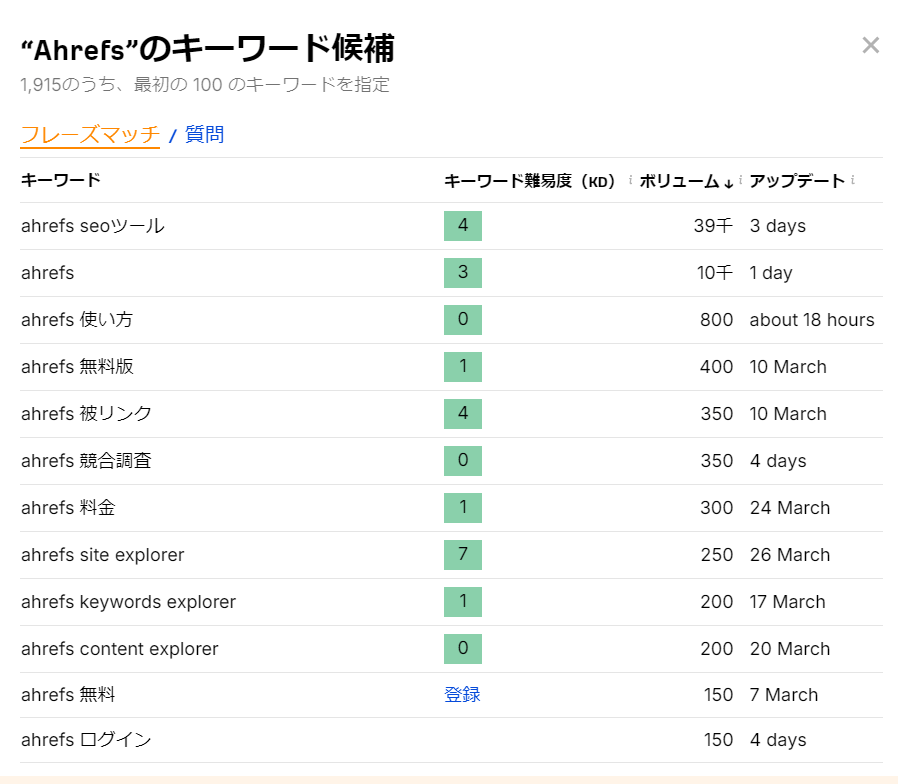
Task: Click the KD badge 7 for ahrefs site explorer
Action: 462,555
